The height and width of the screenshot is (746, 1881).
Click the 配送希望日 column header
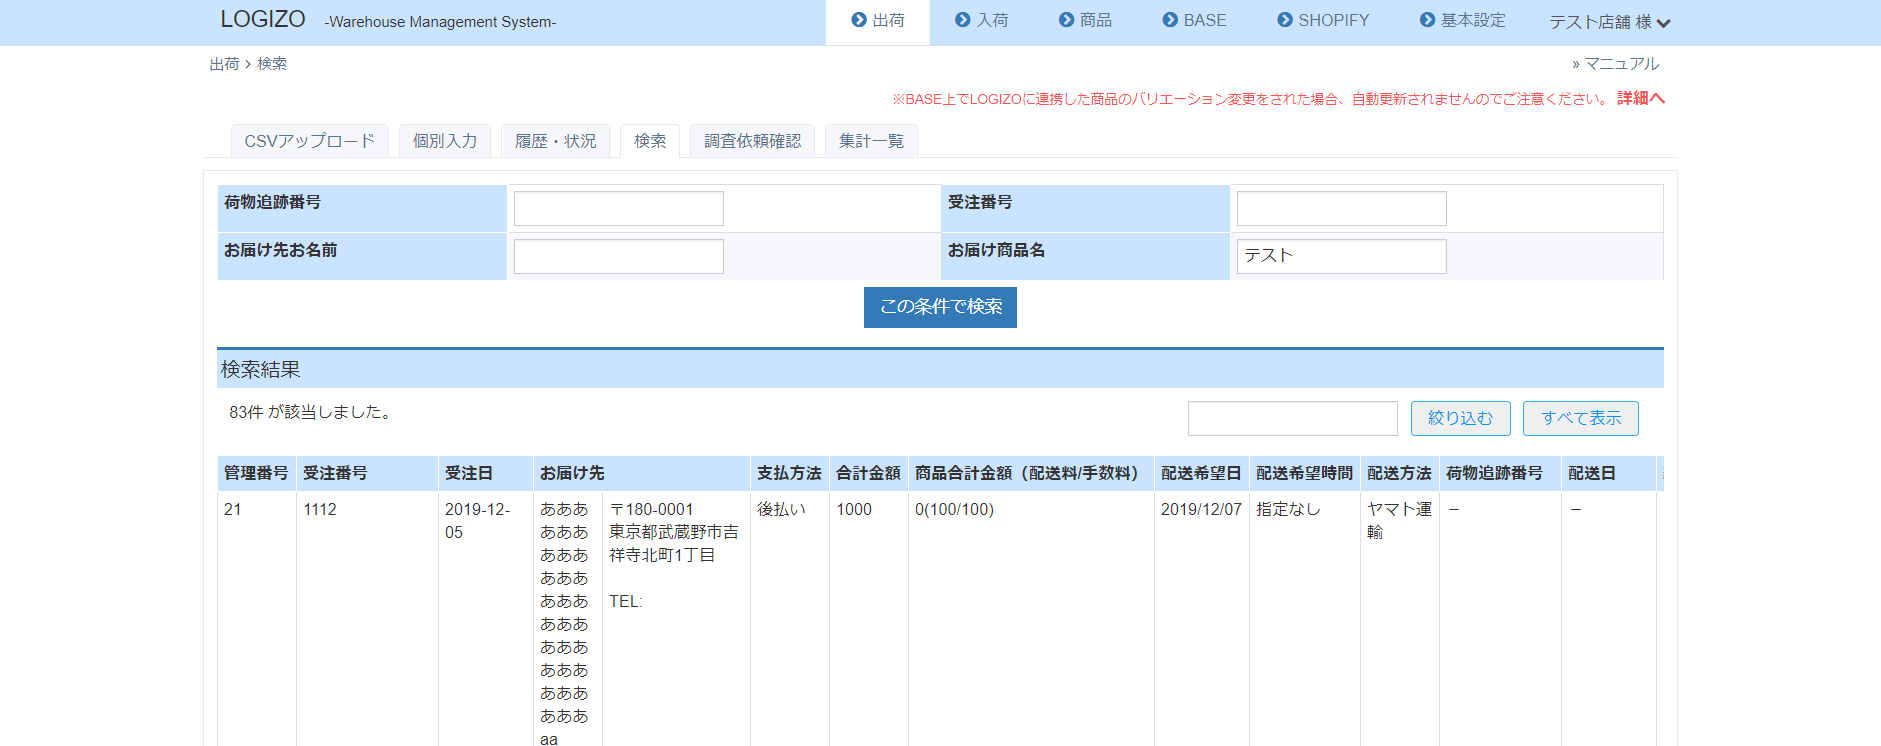(x=1201, y=473)
